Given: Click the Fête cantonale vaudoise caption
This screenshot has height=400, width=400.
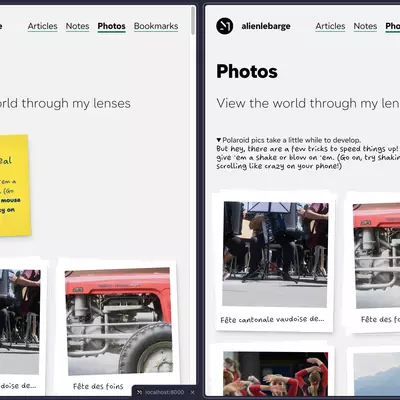Looking at the screenshot, I should tap(272, 319).
